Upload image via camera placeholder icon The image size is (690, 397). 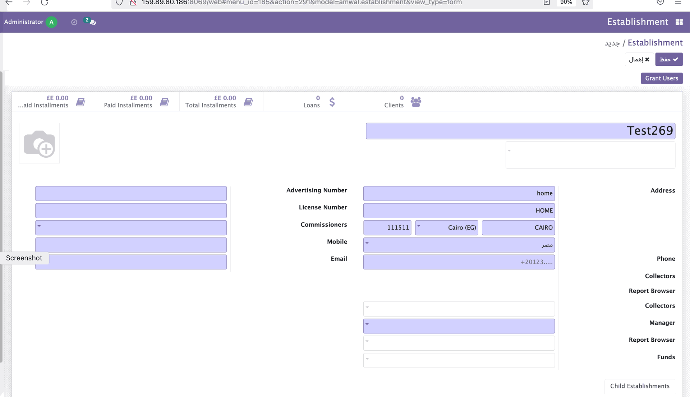pos(40,143)
